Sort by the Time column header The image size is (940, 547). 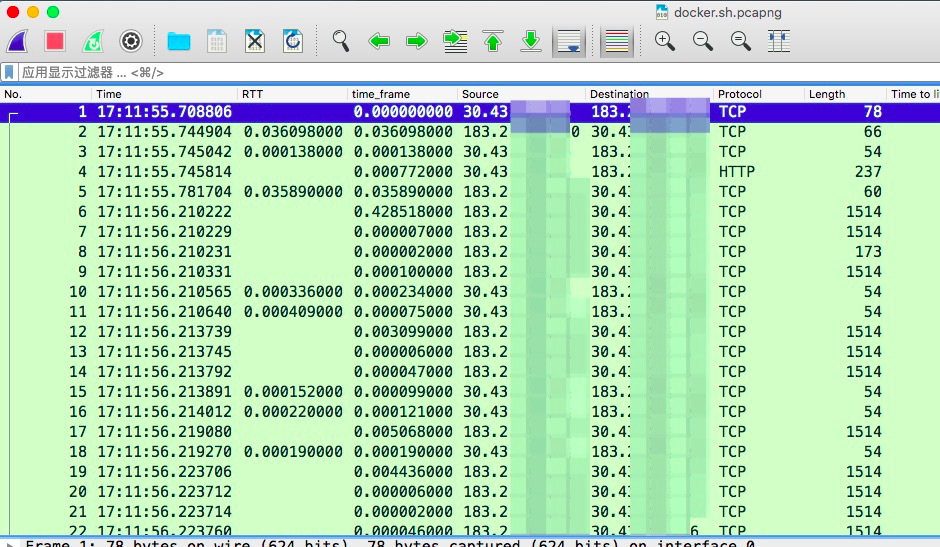[164, 94]
